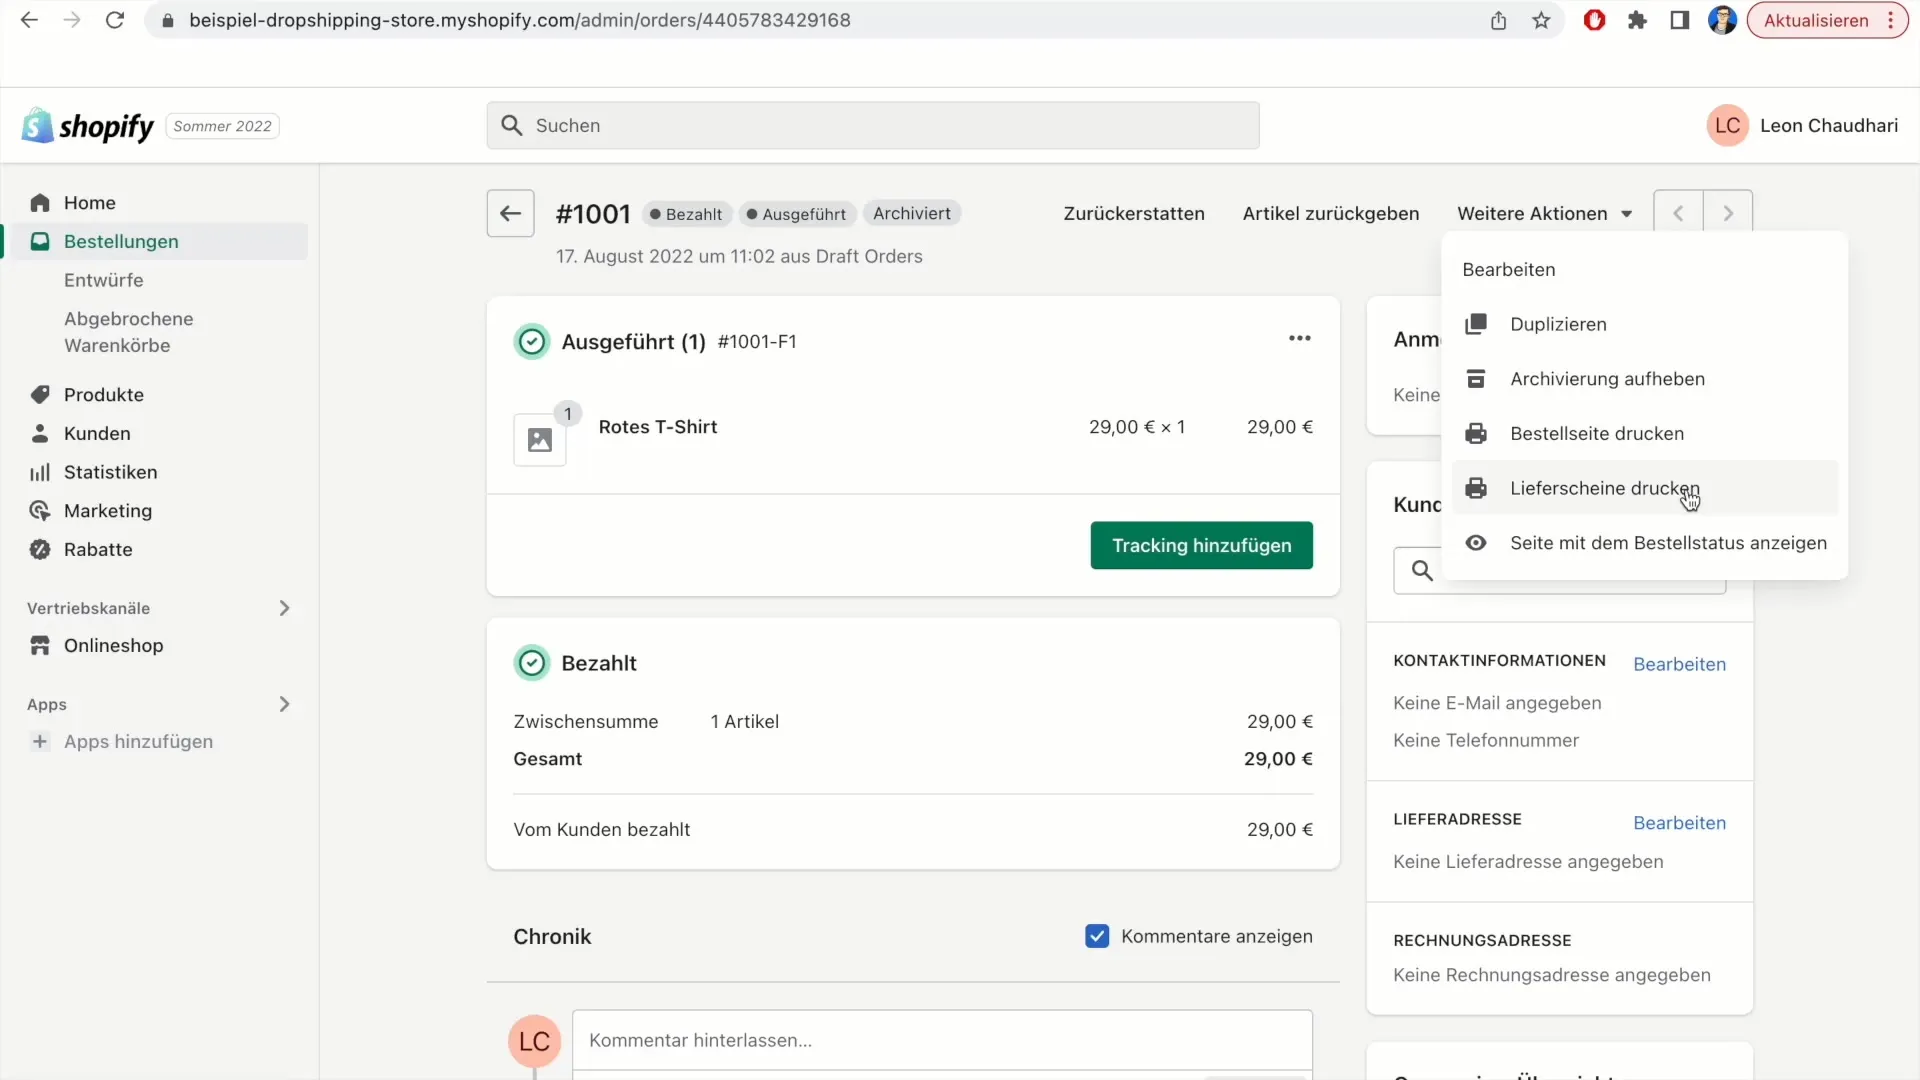This screenshot has height=1080, width=1920.
Task: Click the search magnifier in customer section
Action: click(x=1422, y=570)
